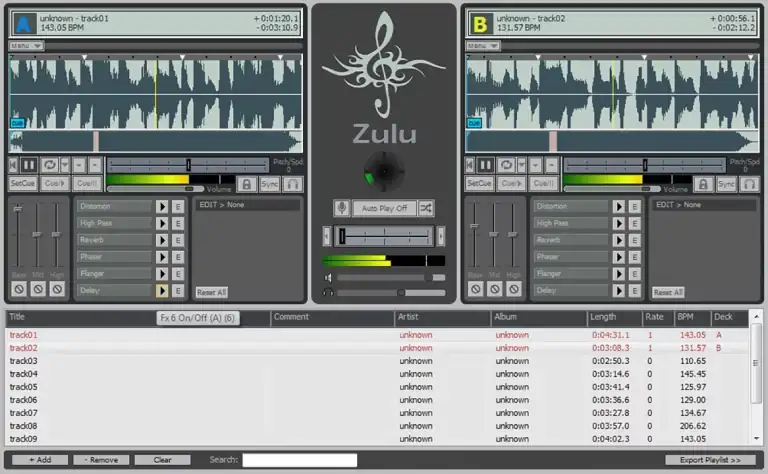Open loop options dropdown on Deck A
This screenshot has width=768, height=474.
coord(65,165)
